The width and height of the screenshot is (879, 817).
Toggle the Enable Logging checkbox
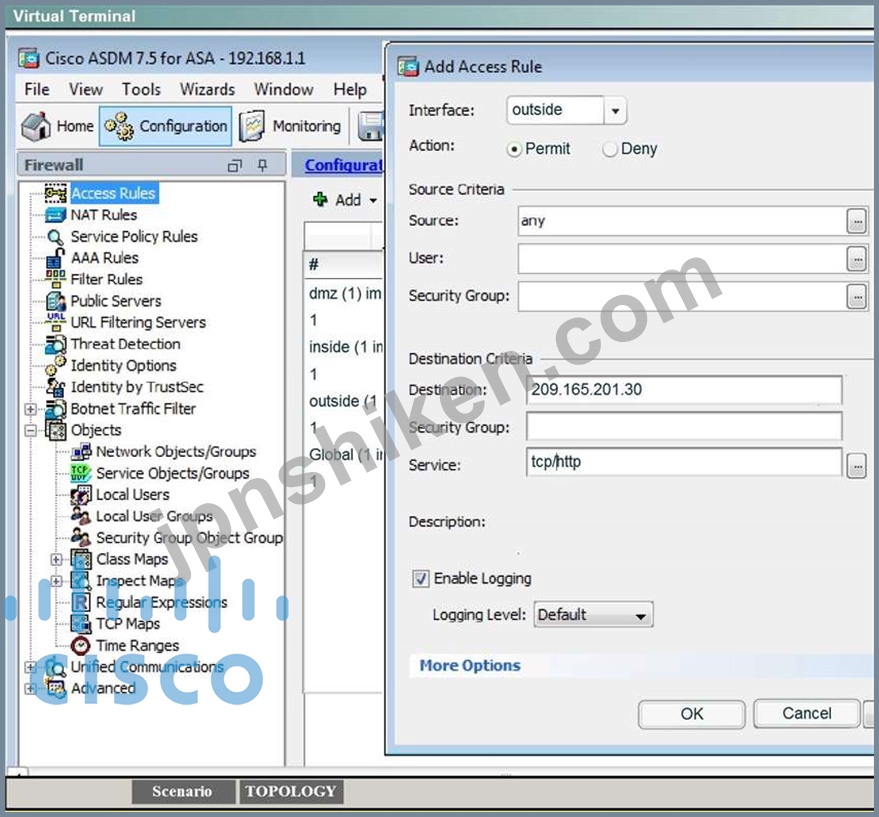click(421, 579)
